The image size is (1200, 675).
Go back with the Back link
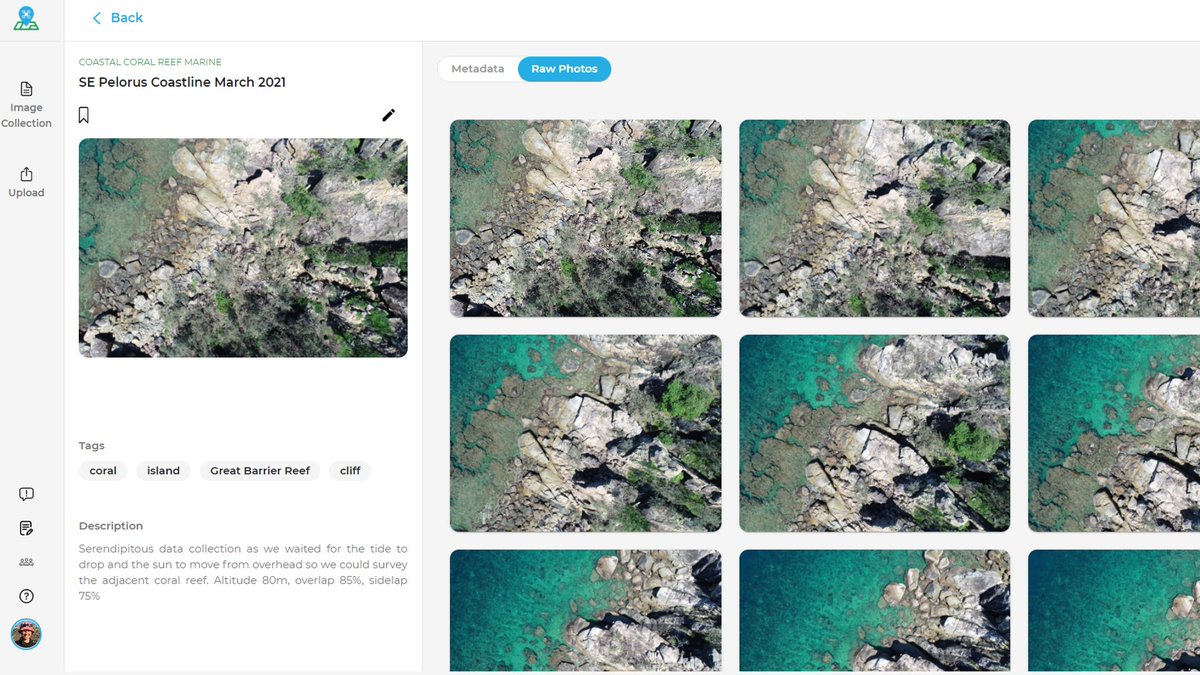pyautogui.click(x=117, y=18)
